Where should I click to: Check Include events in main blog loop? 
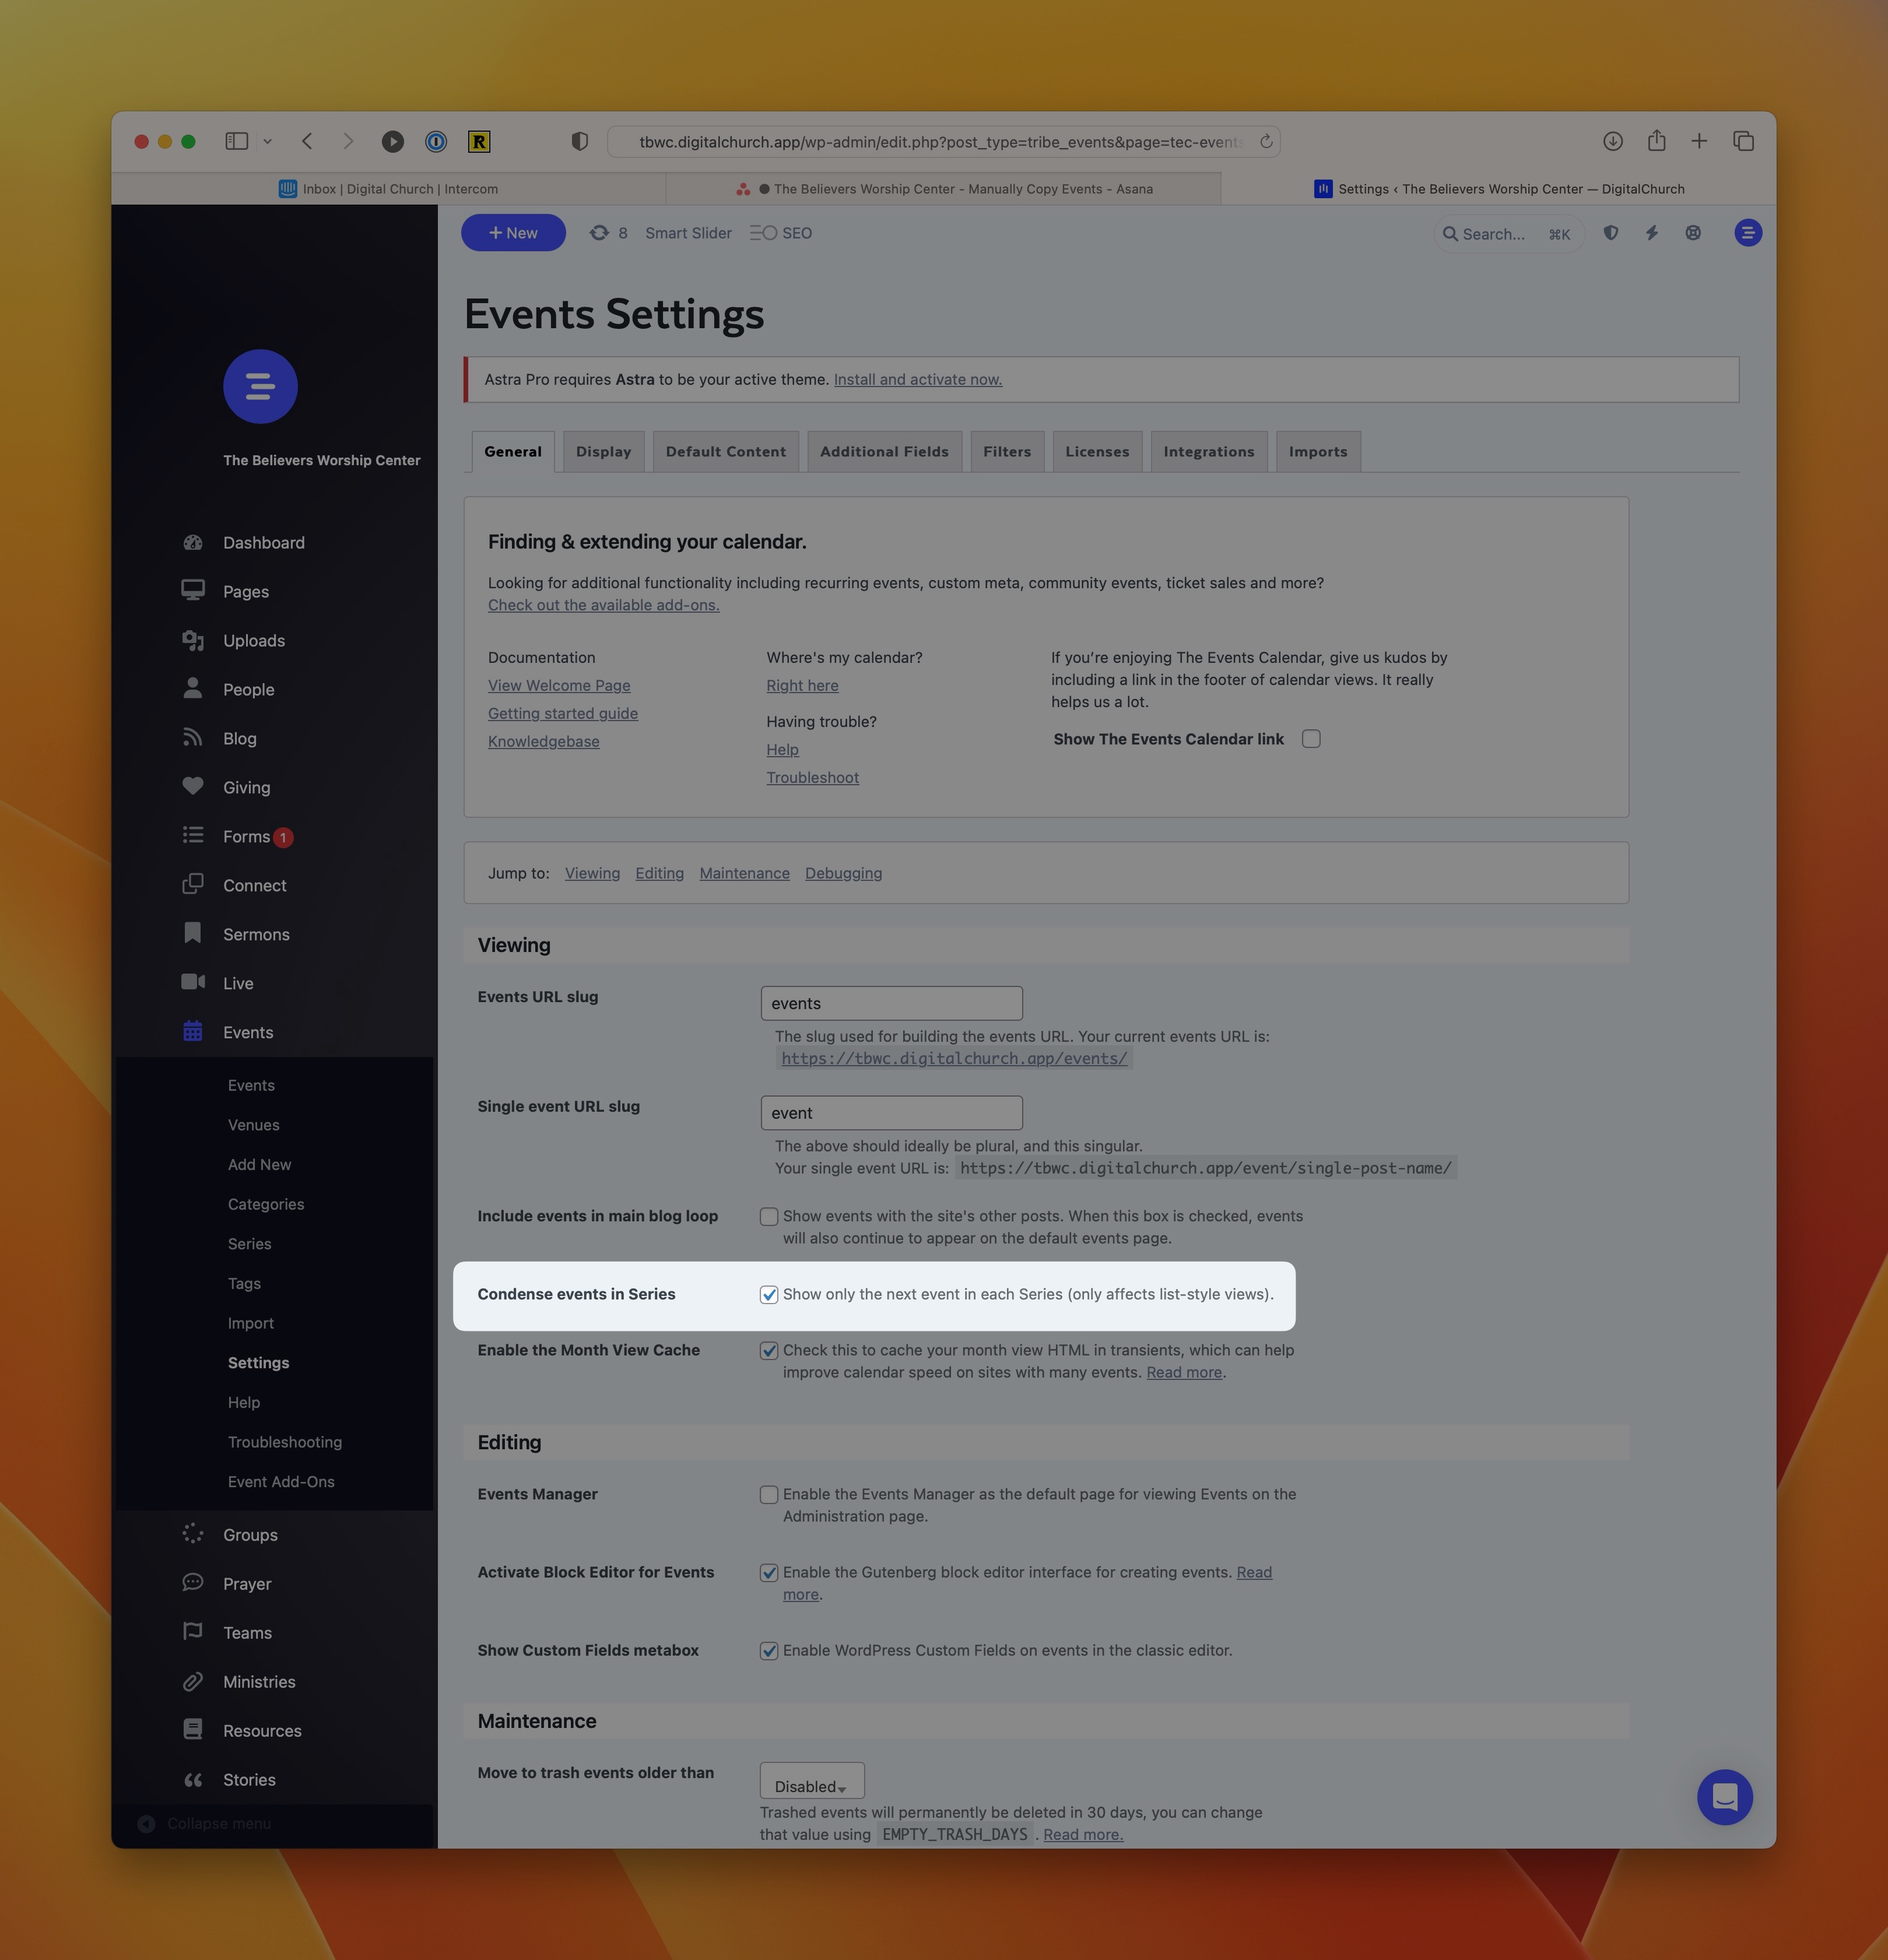(x=769, y=1217)
